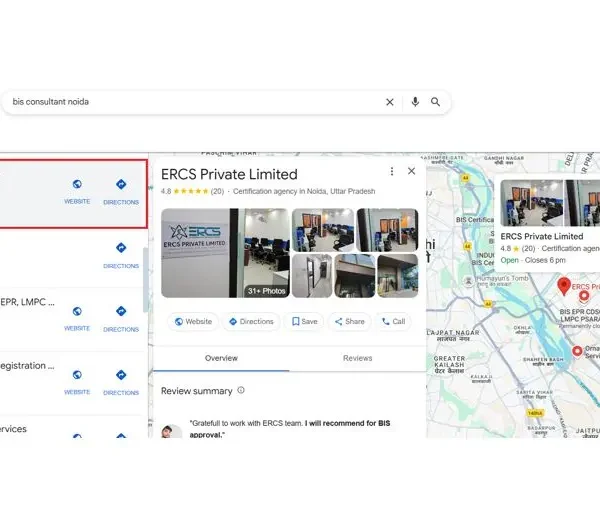This screenshot has width=600, height=522.
Task: Open the ERCS logo photo with 31+ Photos
Action: (225, 253)
